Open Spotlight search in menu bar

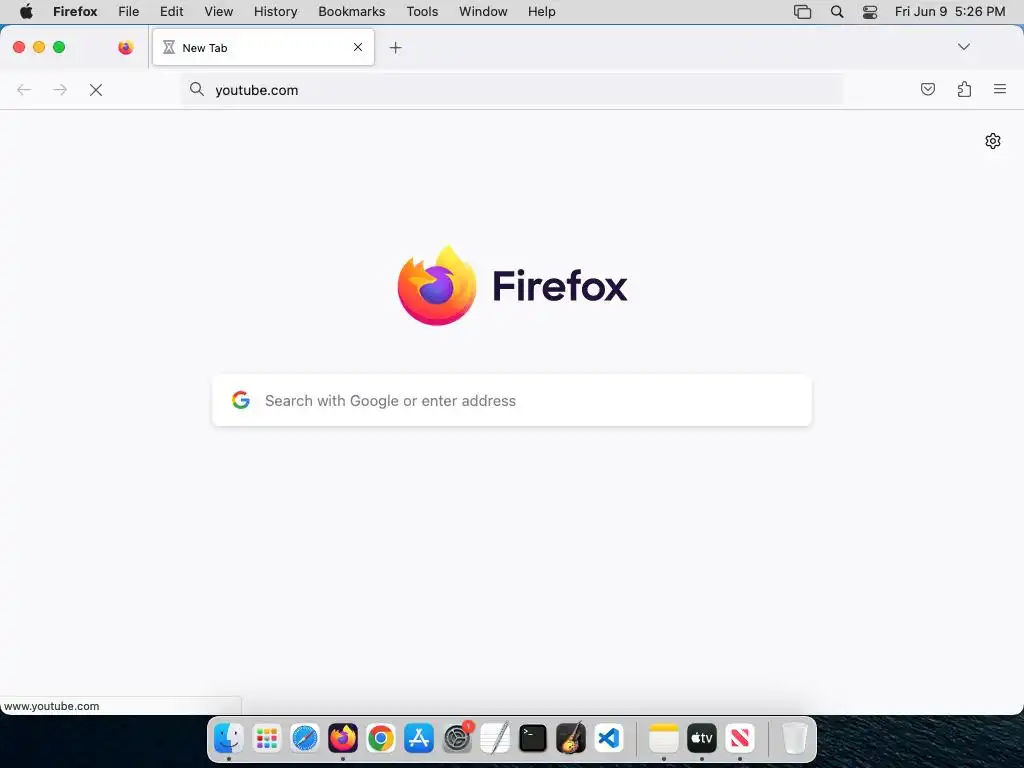click(837, 12)
